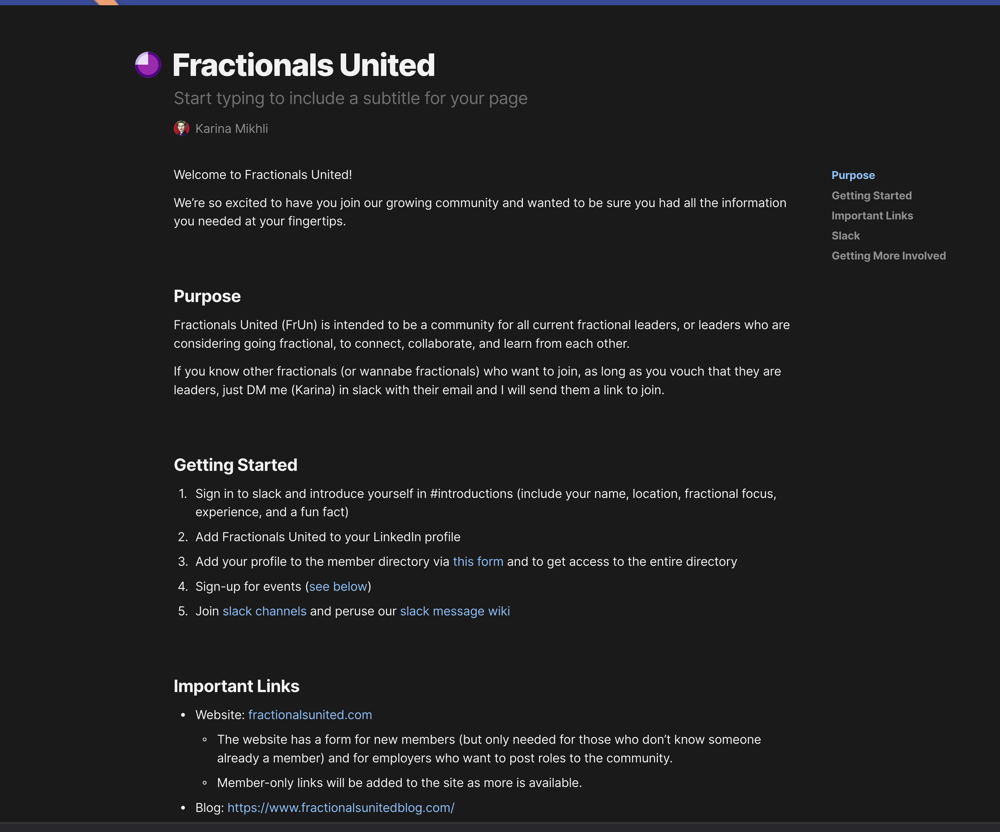Navigate to Slack section in outline
Viewport: 1000px width, 832px height.
click(x=845, y=236)
